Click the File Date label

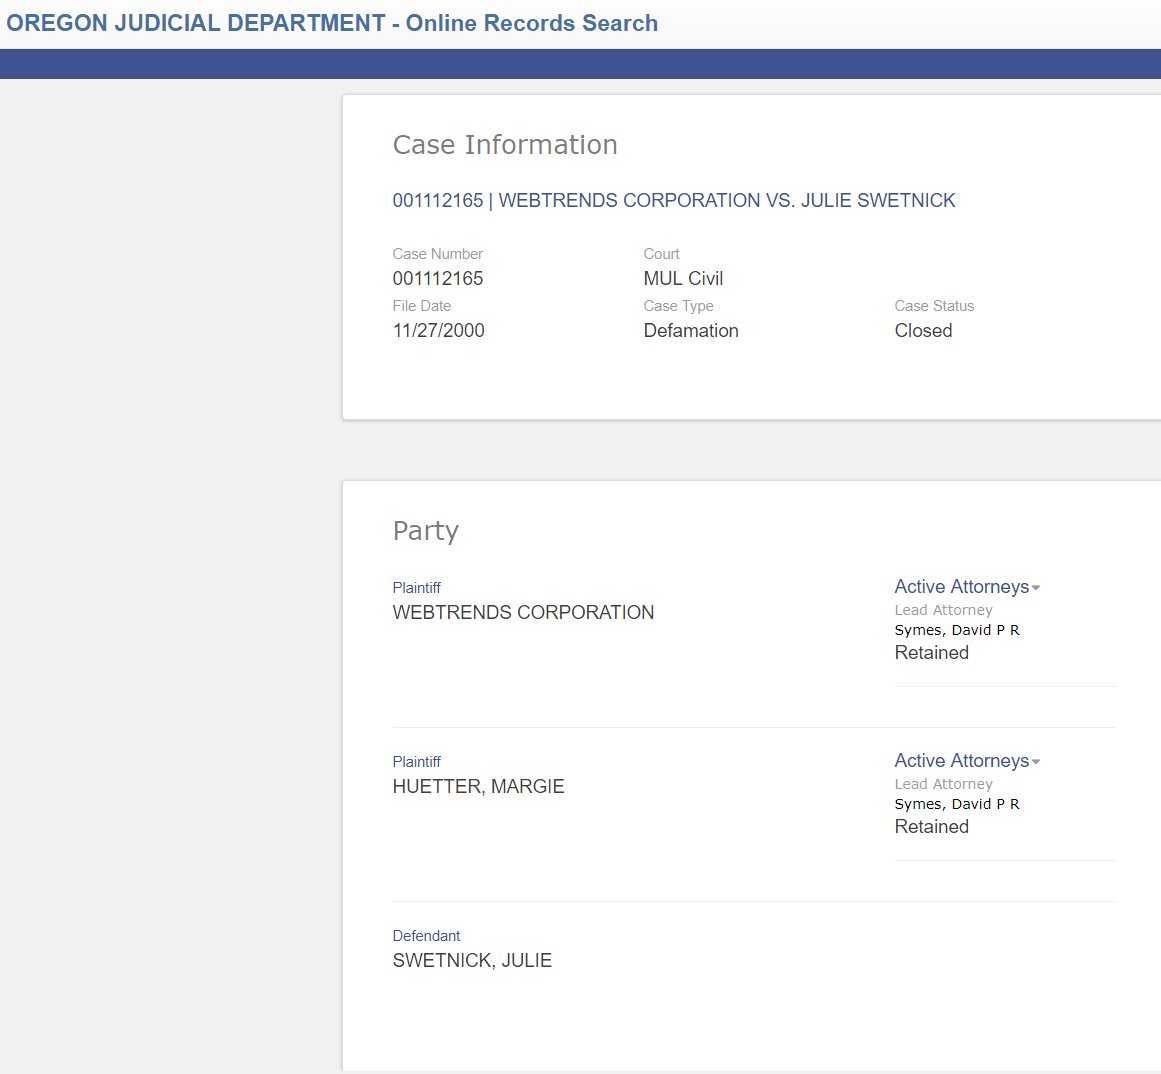(x=421, y=306)
